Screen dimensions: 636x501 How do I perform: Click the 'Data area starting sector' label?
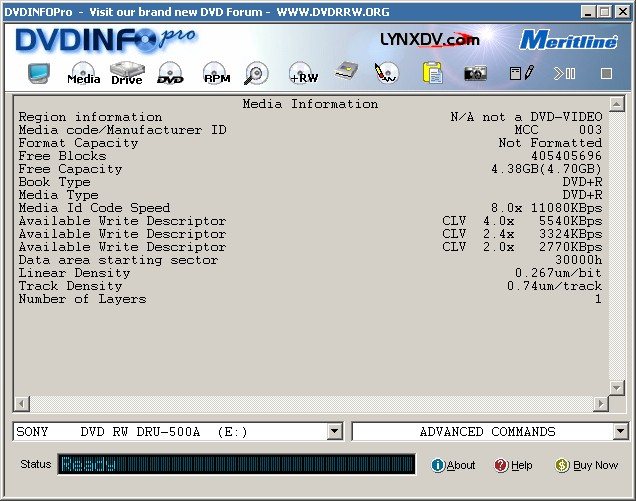118,260
